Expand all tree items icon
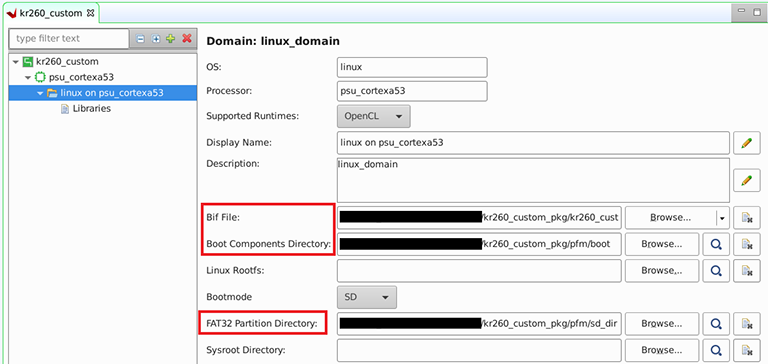 click(x=156, y=39)
